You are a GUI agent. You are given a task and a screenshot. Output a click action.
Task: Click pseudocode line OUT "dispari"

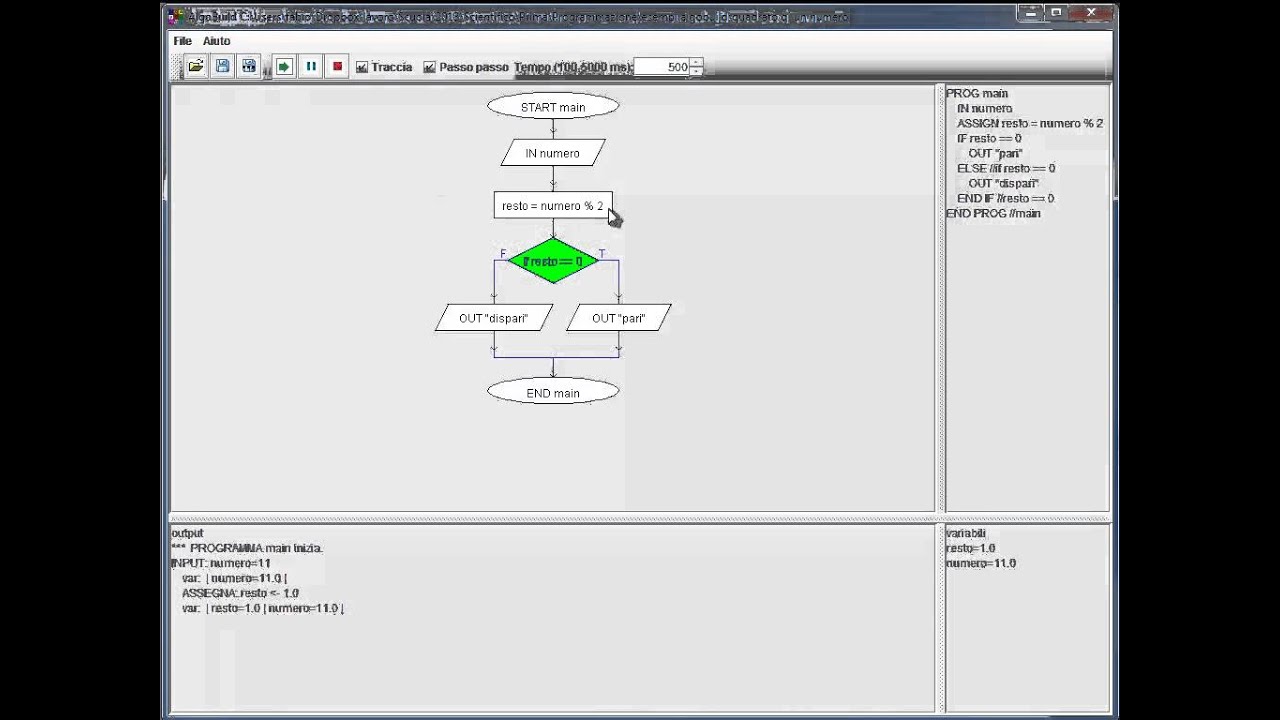tap(1003, 183)
